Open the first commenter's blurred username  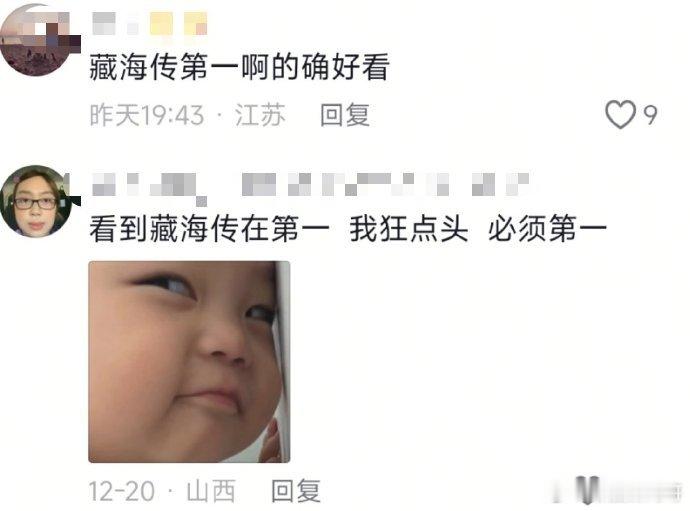[104, 23]
